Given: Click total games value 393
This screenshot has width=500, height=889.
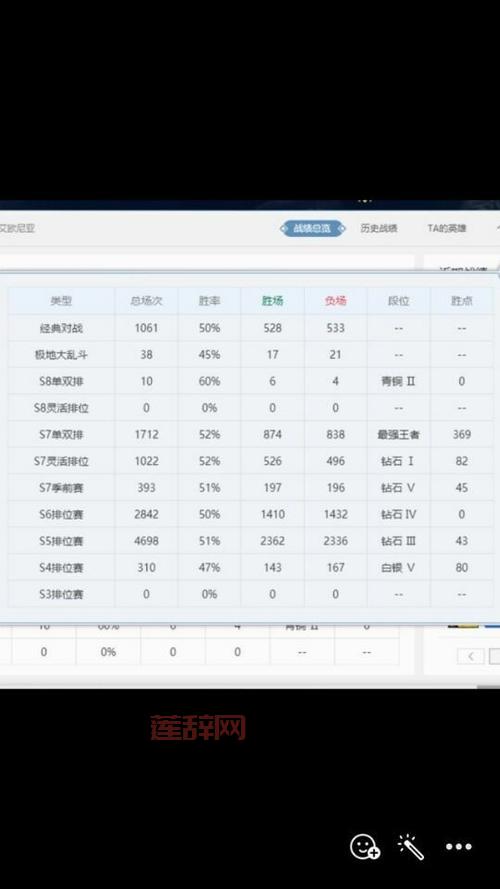Looking at the screenshot, I should [x=146, y=488].
